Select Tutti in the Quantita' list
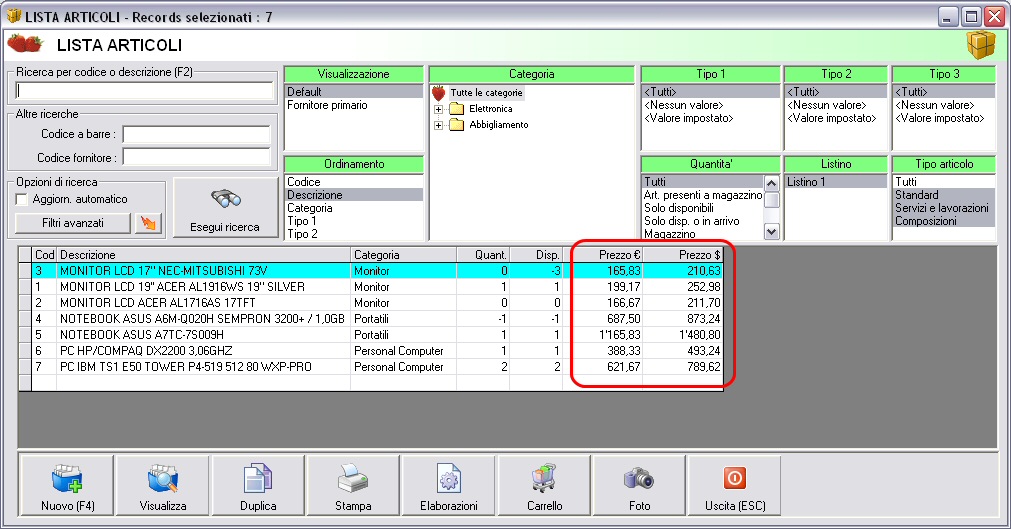 [x=703, y=182]
